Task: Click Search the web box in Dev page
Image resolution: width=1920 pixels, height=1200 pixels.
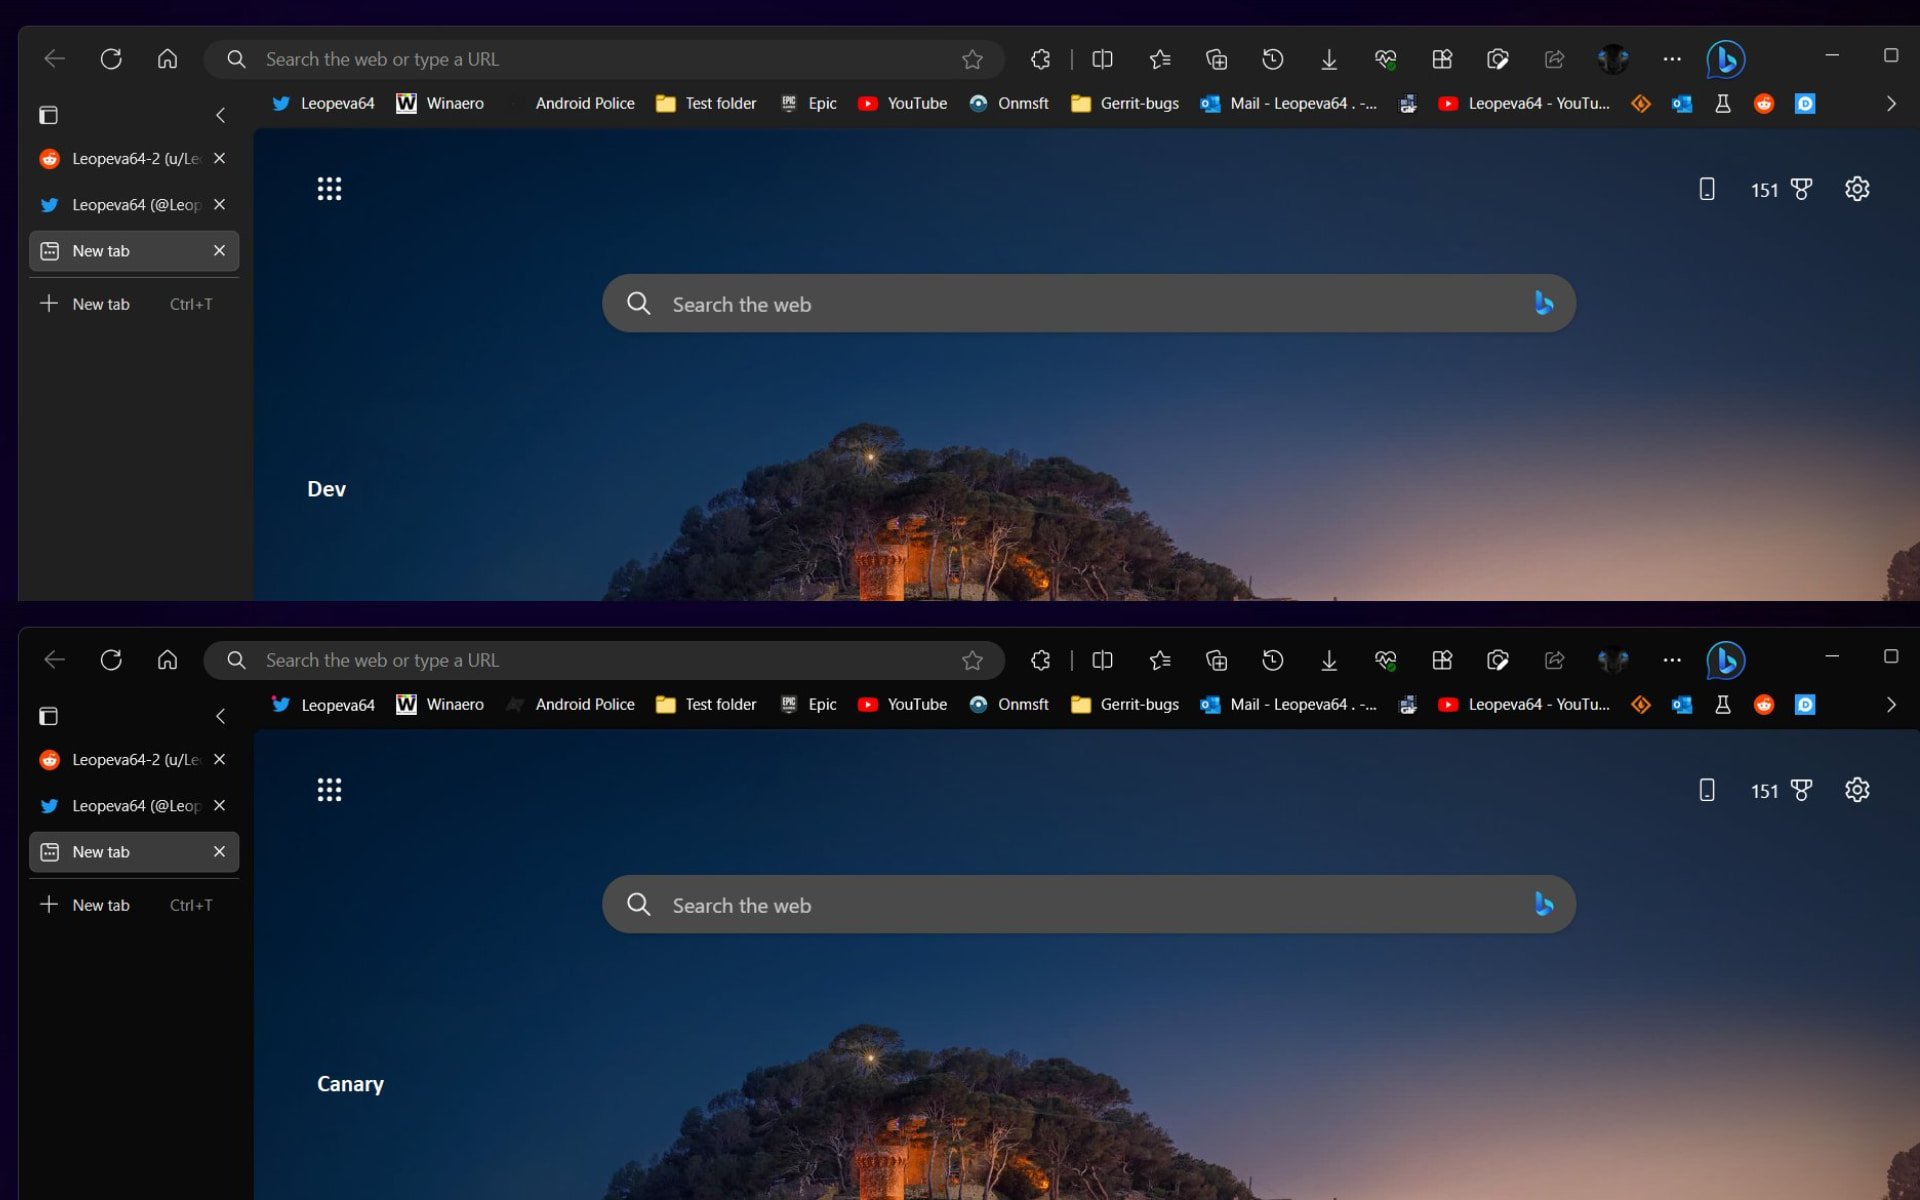Action: point(1088,304)
